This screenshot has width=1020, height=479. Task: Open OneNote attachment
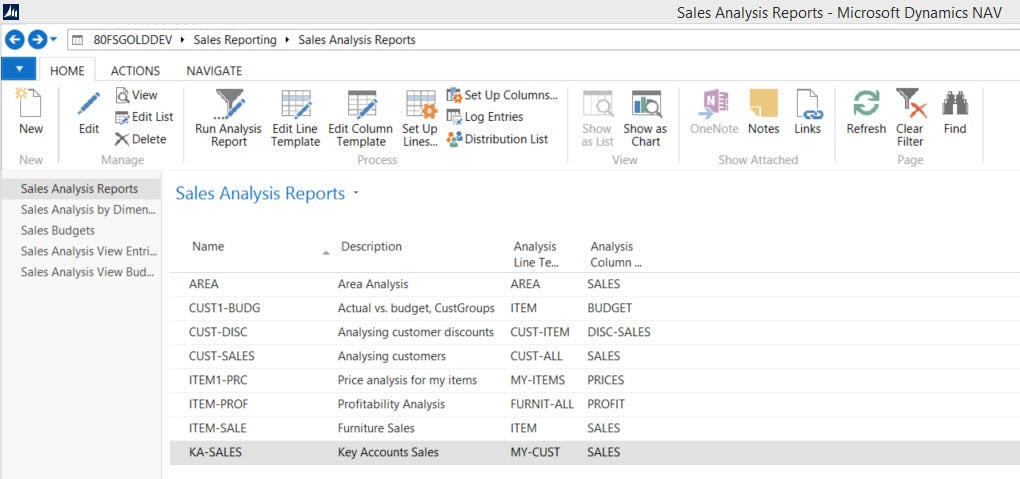715,113
